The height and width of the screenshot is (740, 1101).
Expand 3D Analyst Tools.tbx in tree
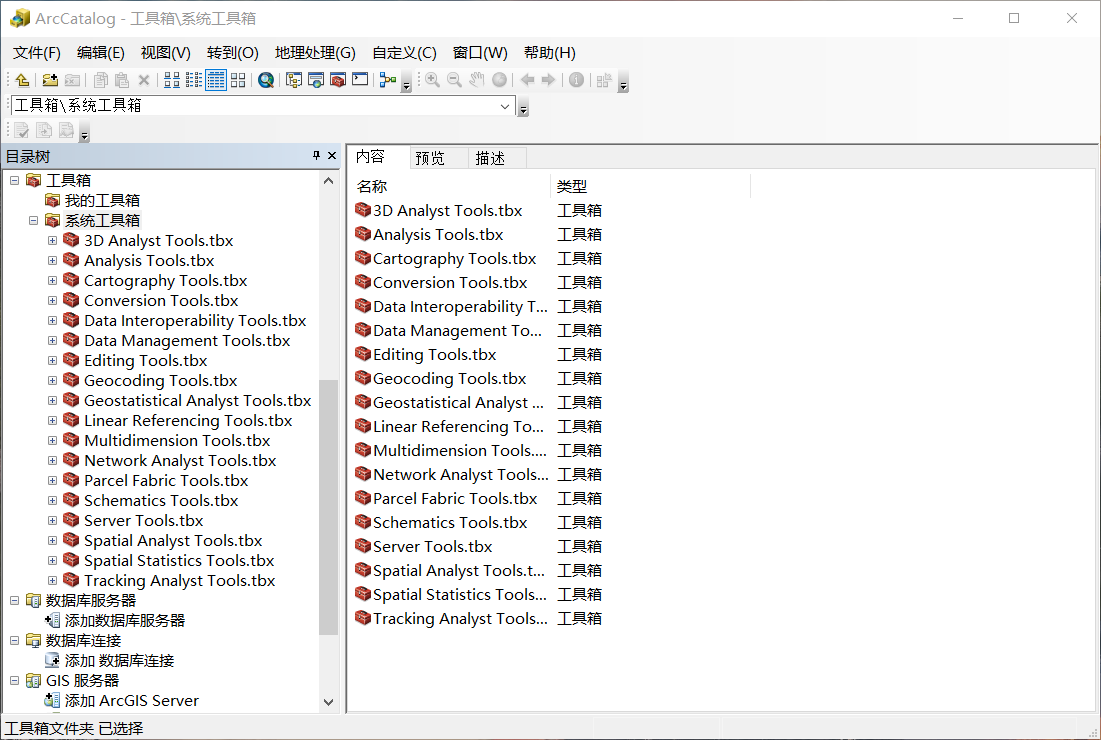(x=52, y=240)
